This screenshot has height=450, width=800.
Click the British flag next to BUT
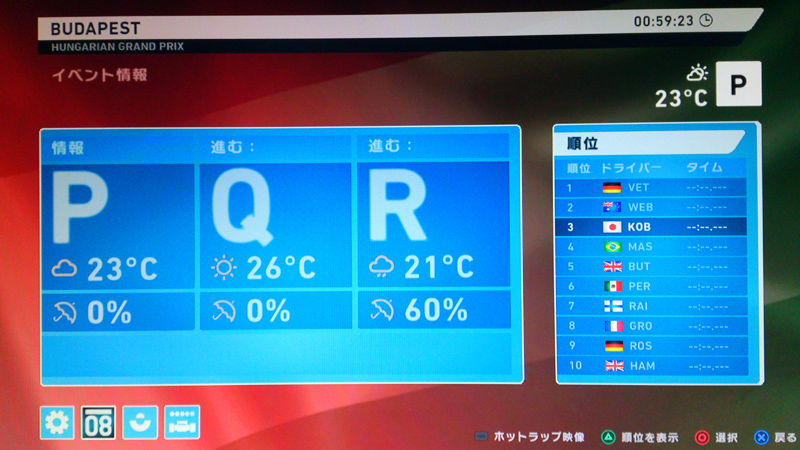[613, 266]
